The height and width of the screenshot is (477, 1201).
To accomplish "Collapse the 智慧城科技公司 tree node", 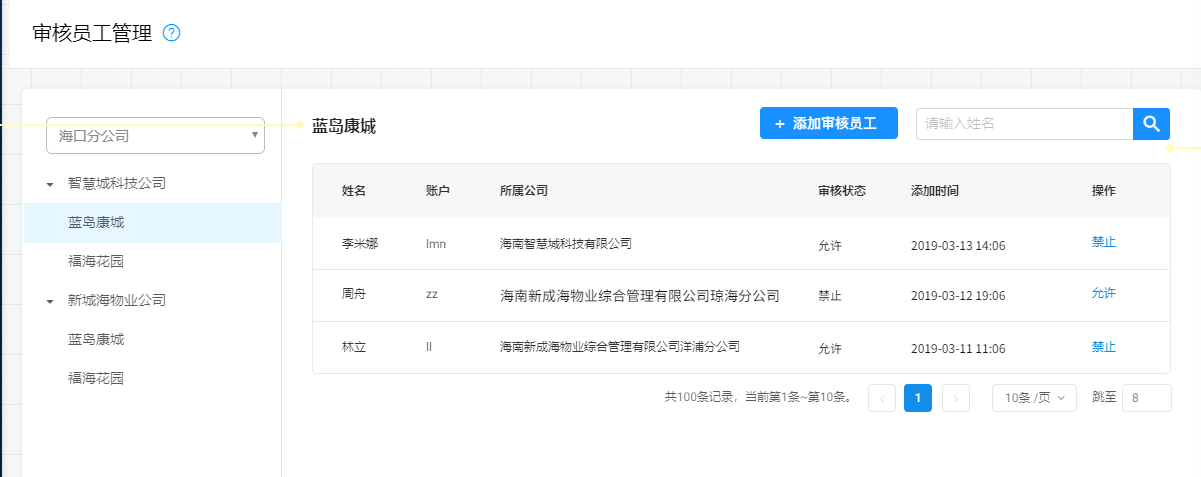I will [50, 184].
